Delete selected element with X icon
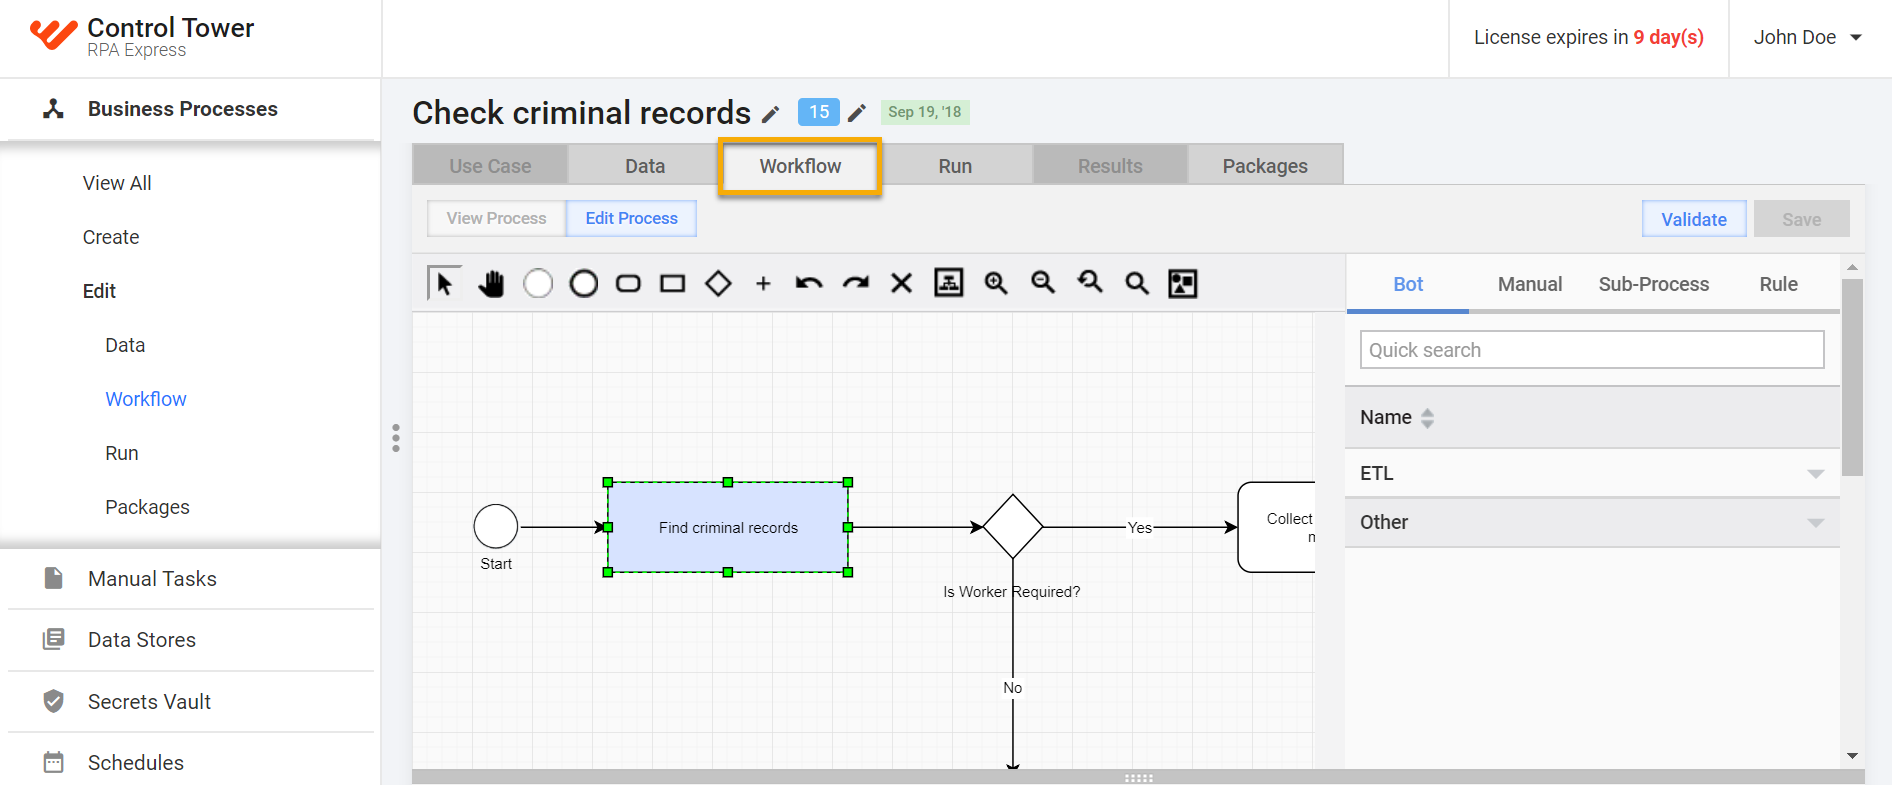This screenshot has height=785, width=1892. 902,284
